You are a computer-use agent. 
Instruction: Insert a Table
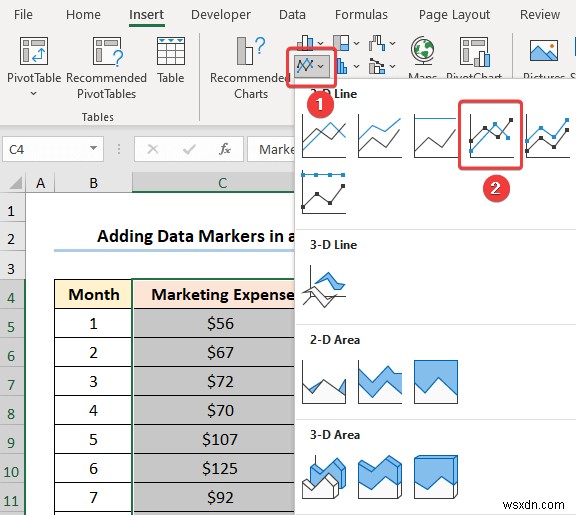(x=171, y=60)
